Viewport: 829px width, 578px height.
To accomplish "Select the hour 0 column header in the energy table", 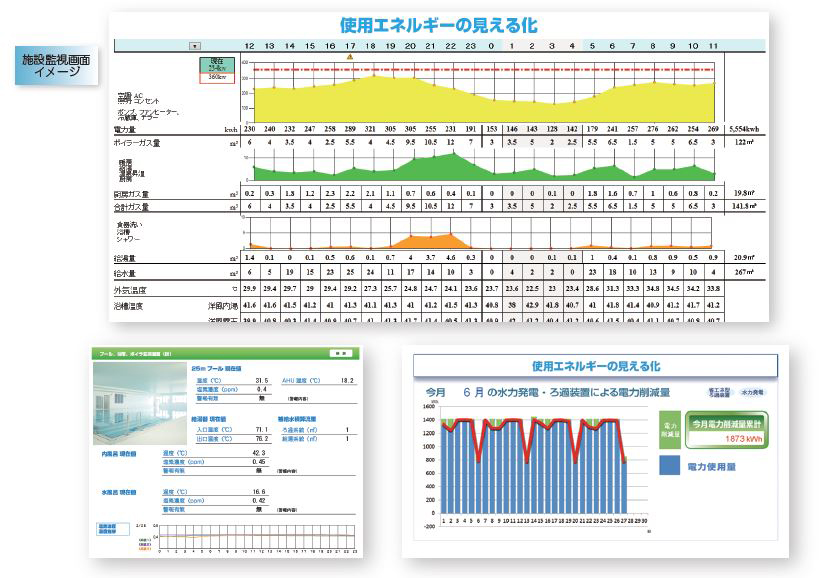I will 491,46.
